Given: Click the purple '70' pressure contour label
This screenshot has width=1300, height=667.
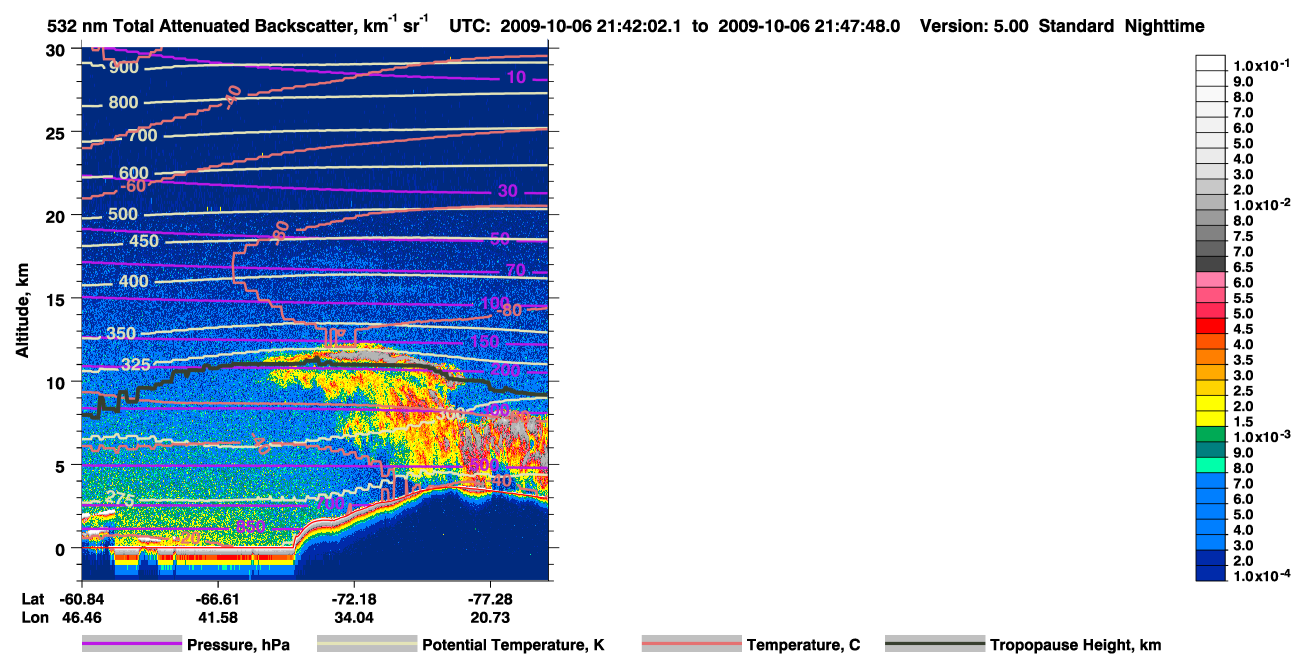Looking at the screenshot, I should point(516,270).
